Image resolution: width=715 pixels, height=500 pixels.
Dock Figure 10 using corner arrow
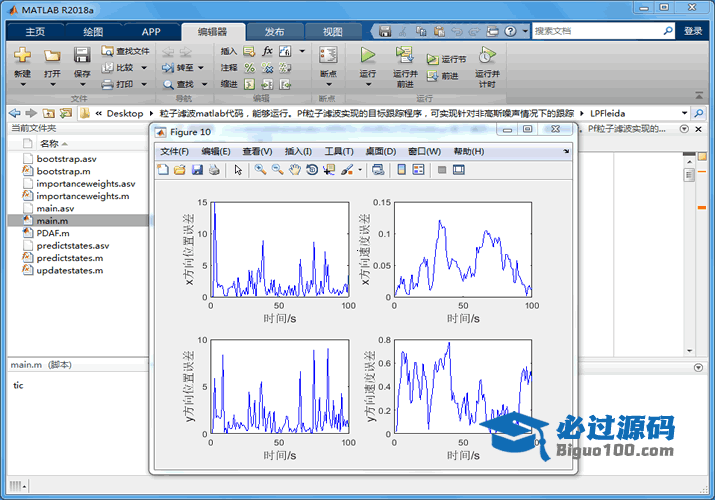566,151
